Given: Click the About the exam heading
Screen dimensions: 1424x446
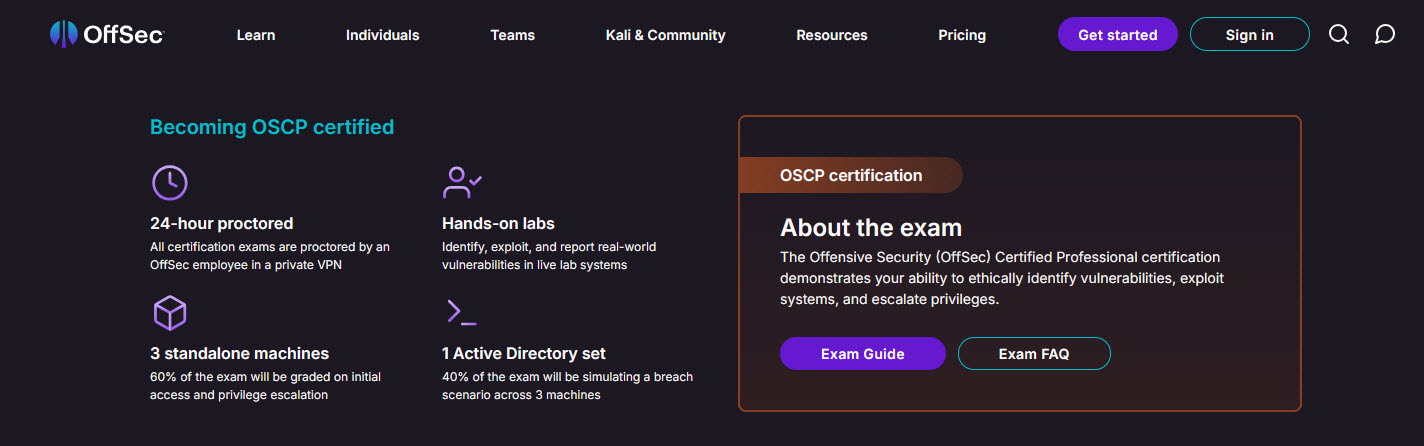Looking at the screenshot, I should click(x=871, y=226).
